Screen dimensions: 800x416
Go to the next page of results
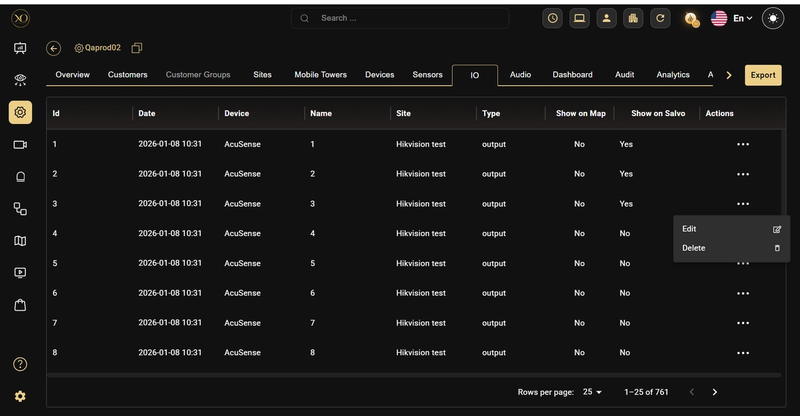[714, 391]
